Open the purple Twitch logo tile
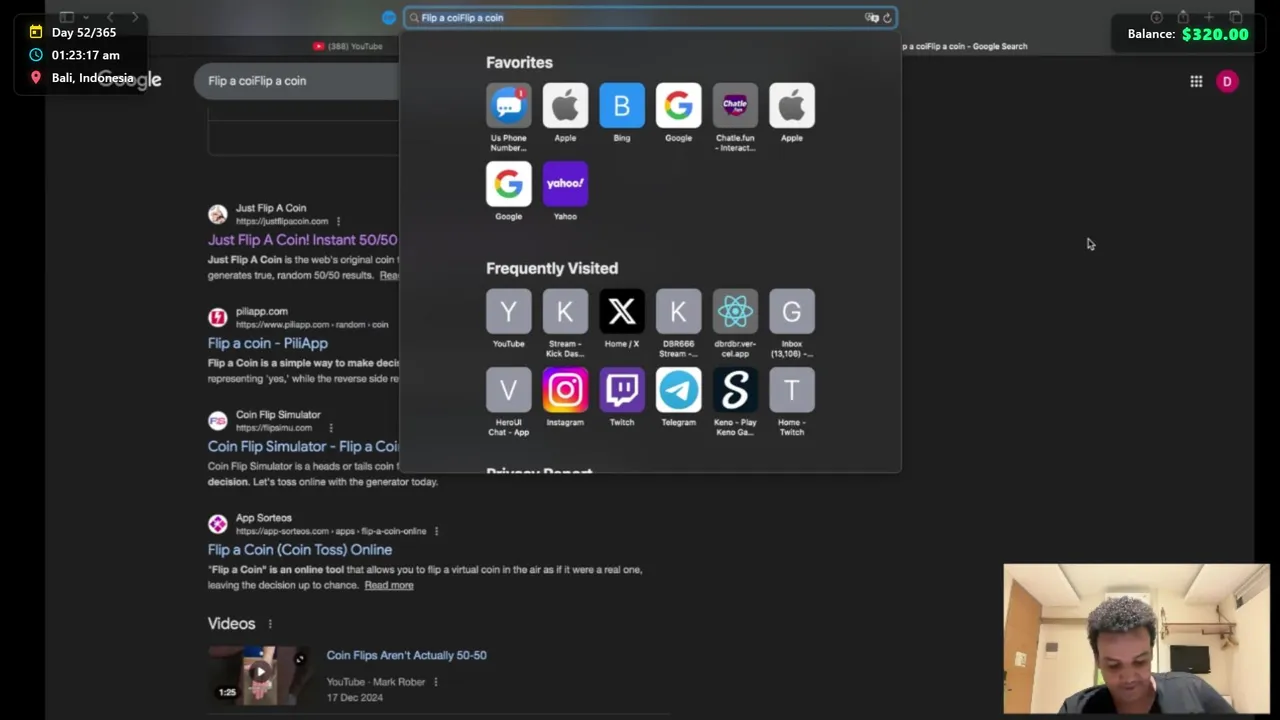This screenshot has height=720, width=1280. [x=622, y=390]
